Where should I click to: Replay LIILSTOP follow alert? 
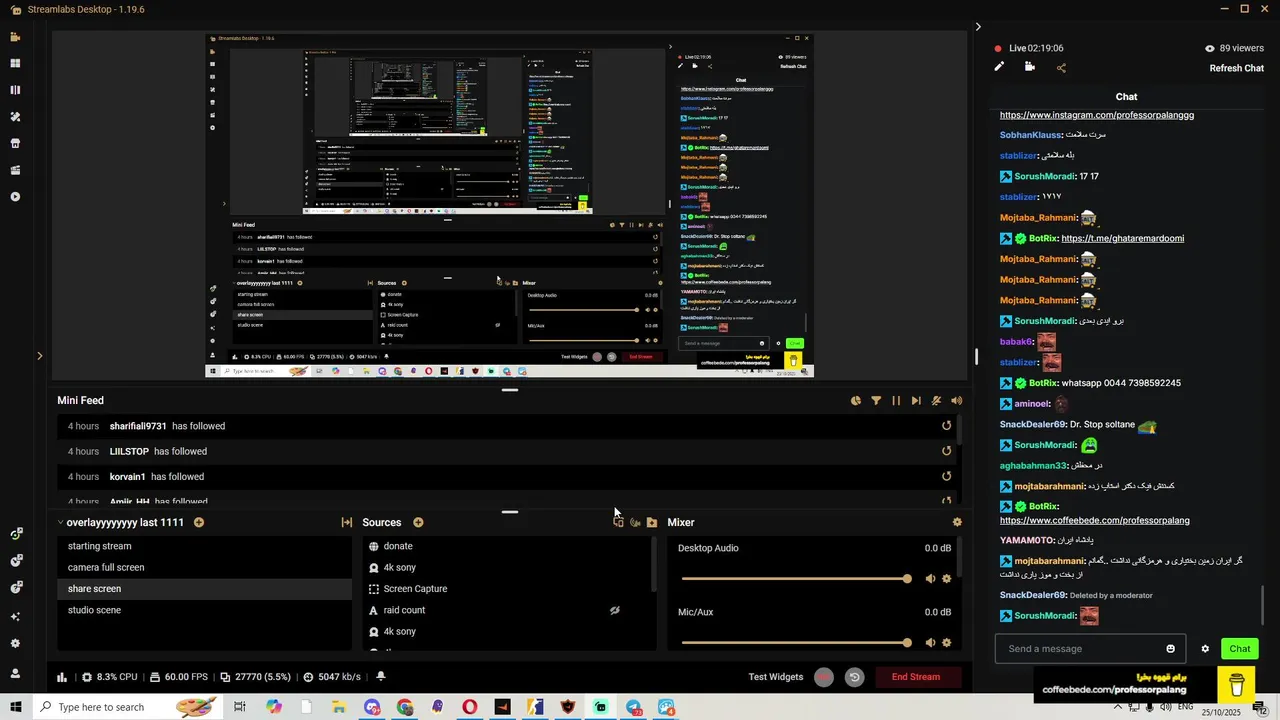(946, 451)
